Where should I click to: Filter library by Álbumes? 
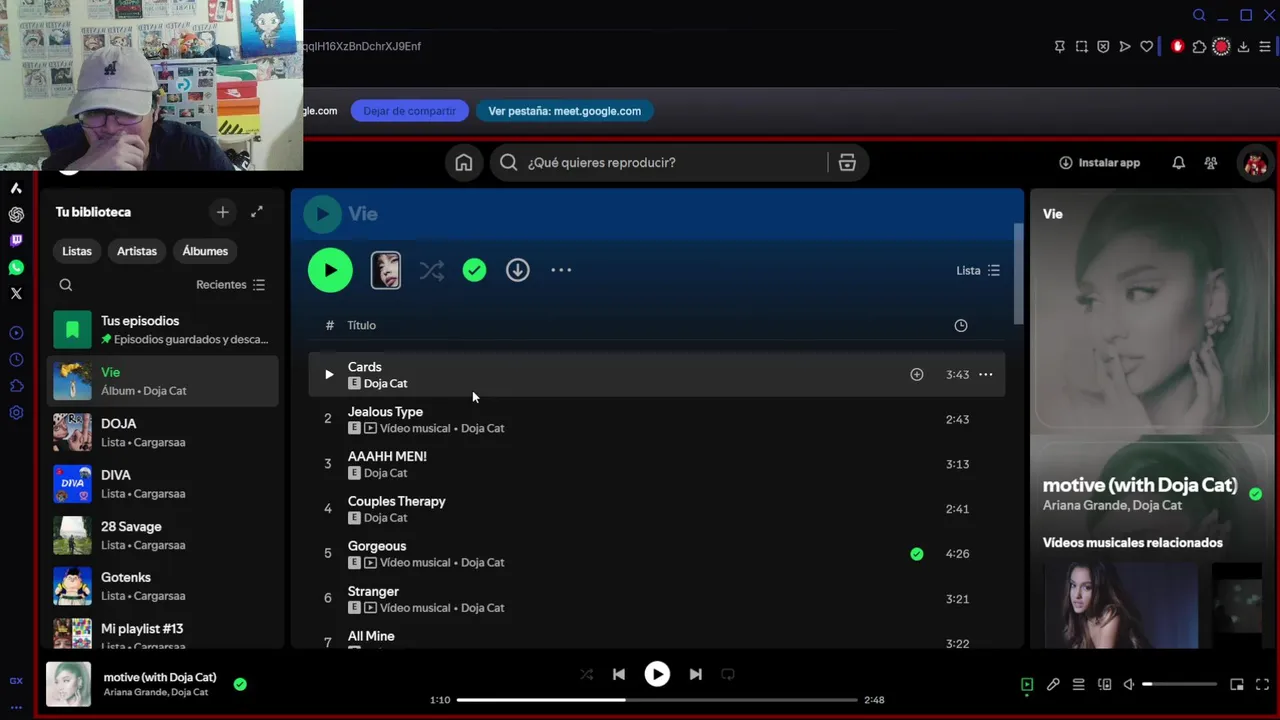pyautogui.click(x=205, y=251)
